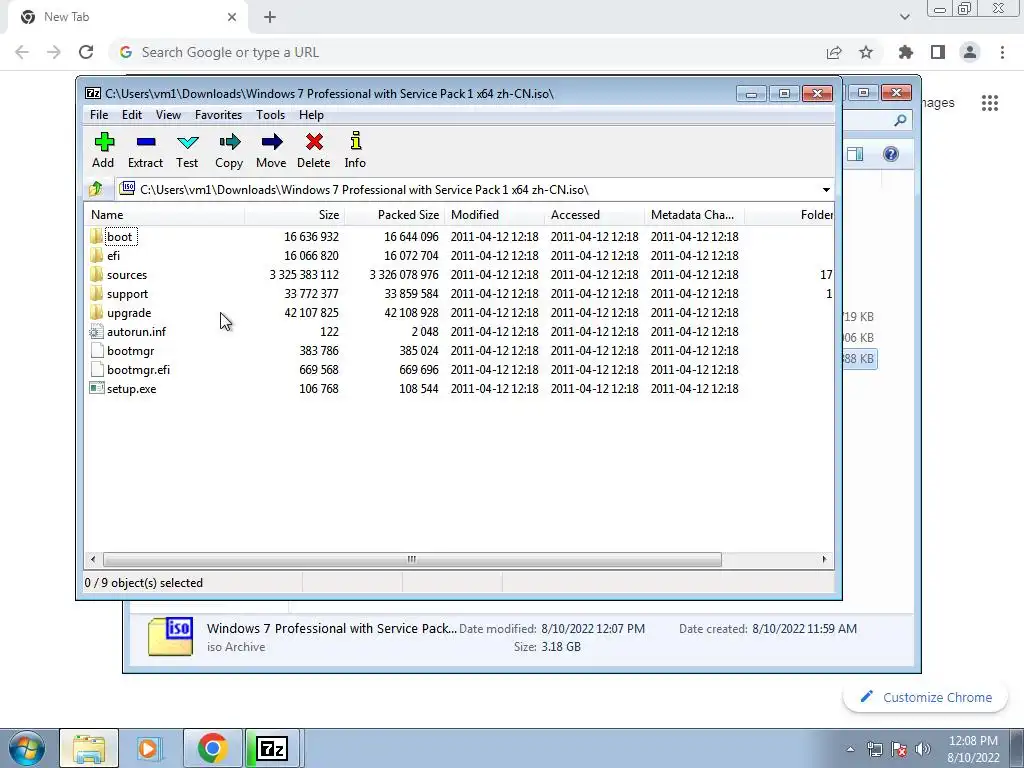The height and width of the screenshot is (768, 1024).
Task: Open a new Chrome tab
Action: click(x=270, y=17)
